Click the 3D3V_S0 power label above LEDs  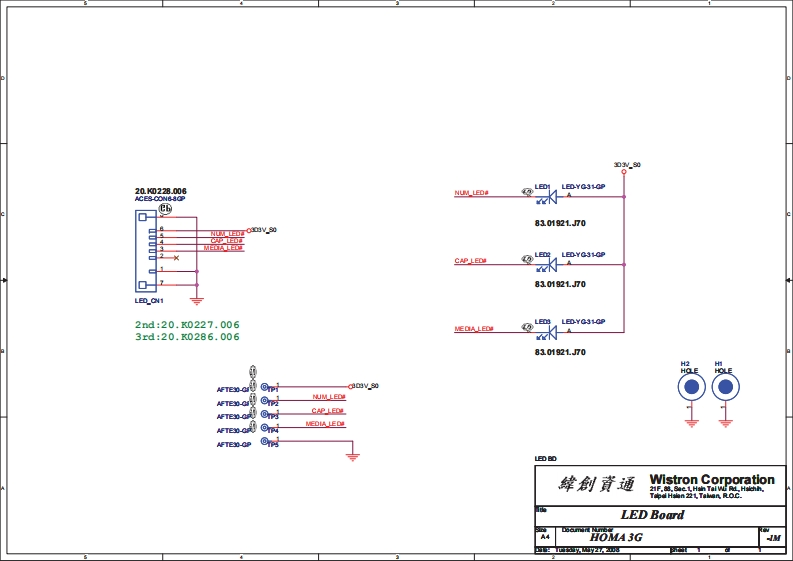click(627, 163)
